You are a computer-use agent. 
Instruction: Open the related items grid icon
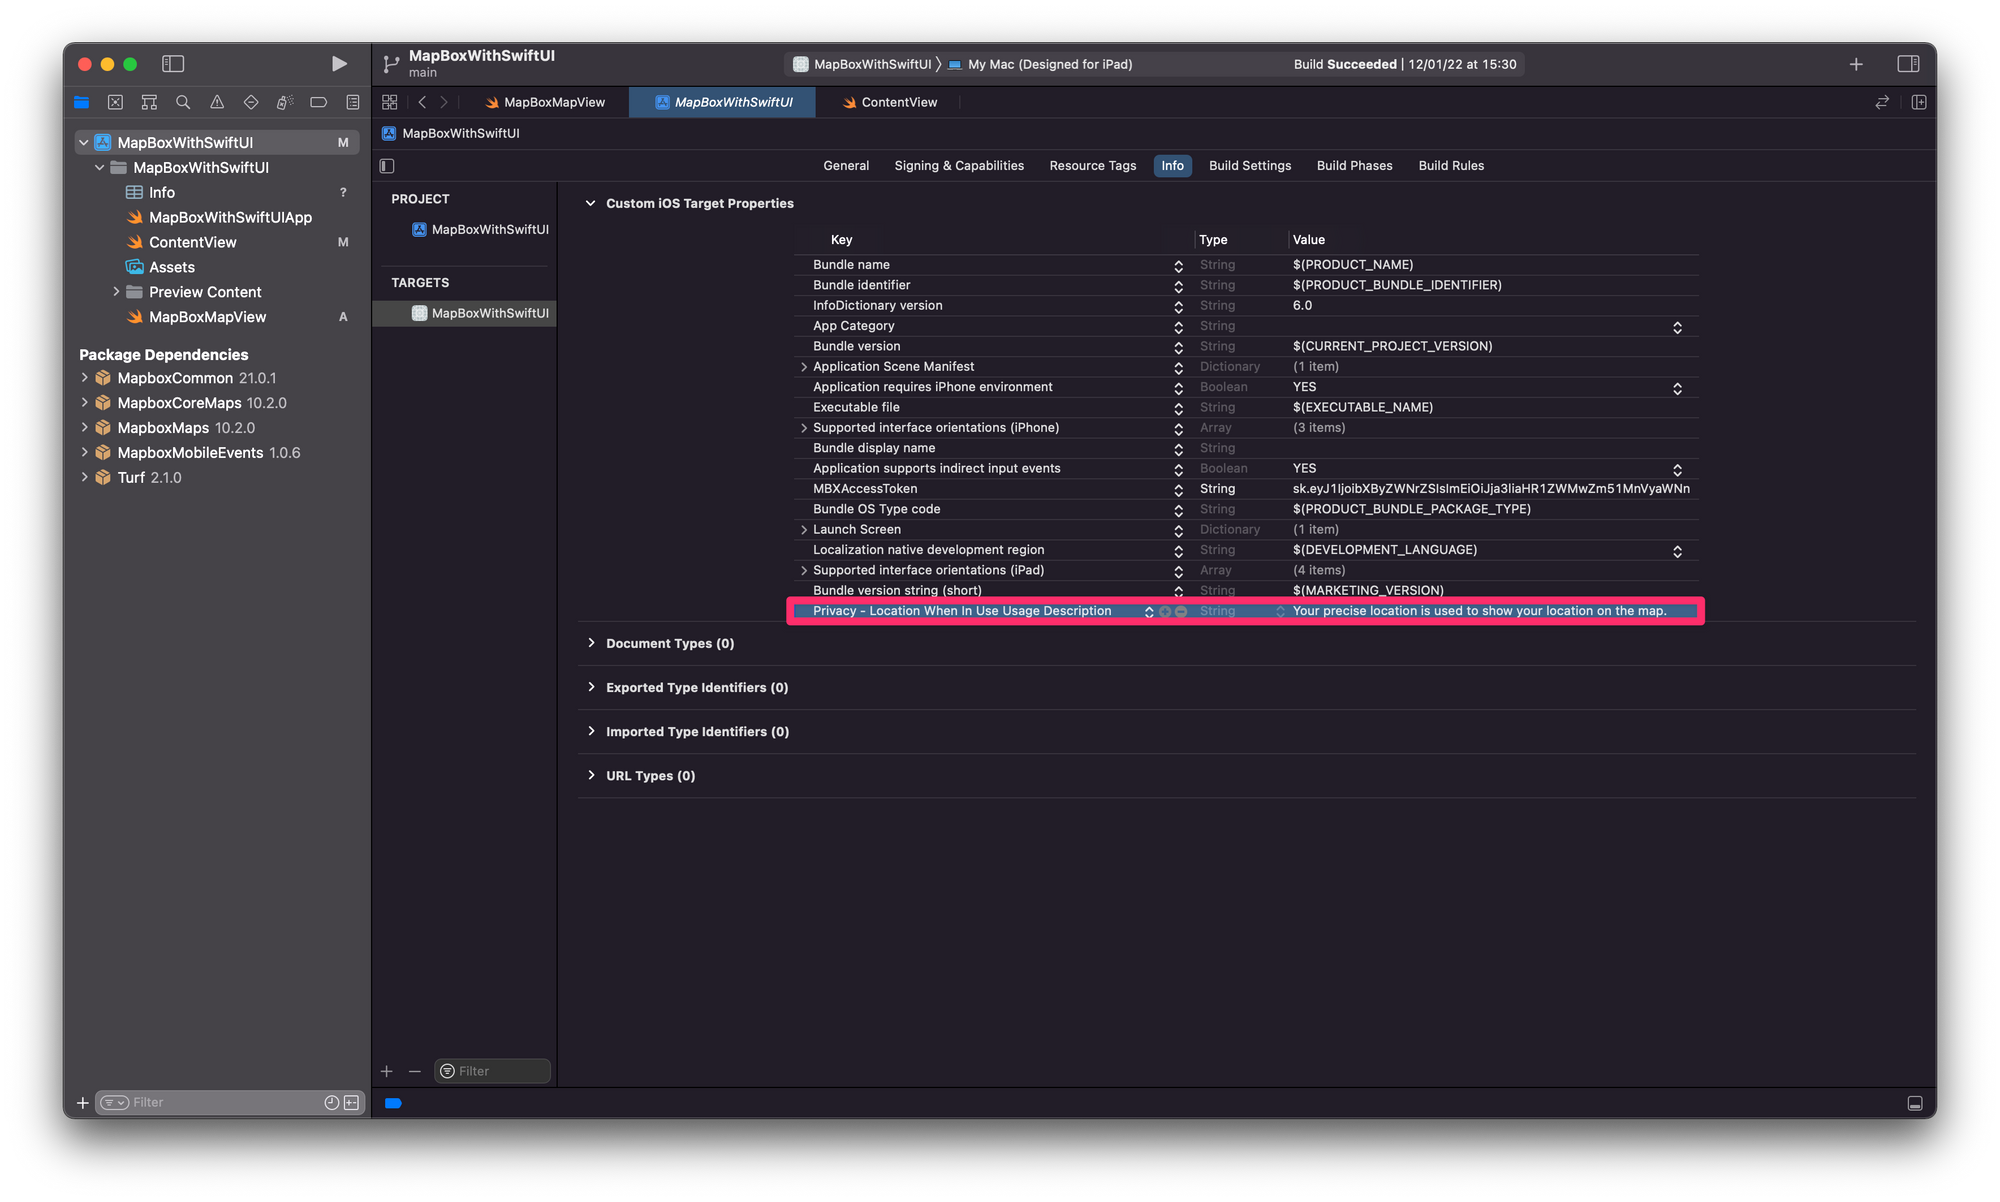[390, 102]
